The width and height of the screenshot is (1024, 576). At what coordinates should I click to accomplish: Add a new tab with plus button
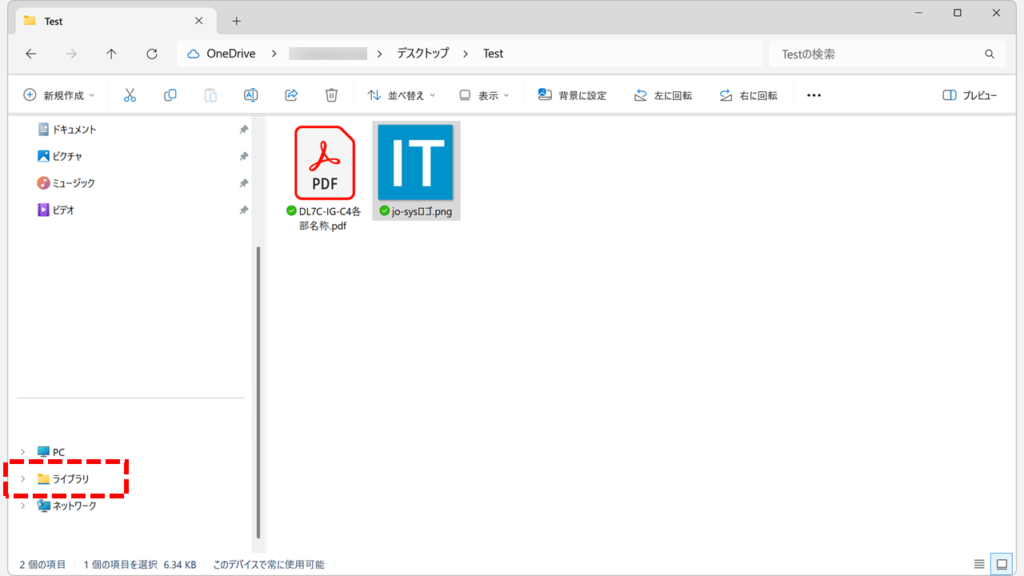[x=236, y=21]
